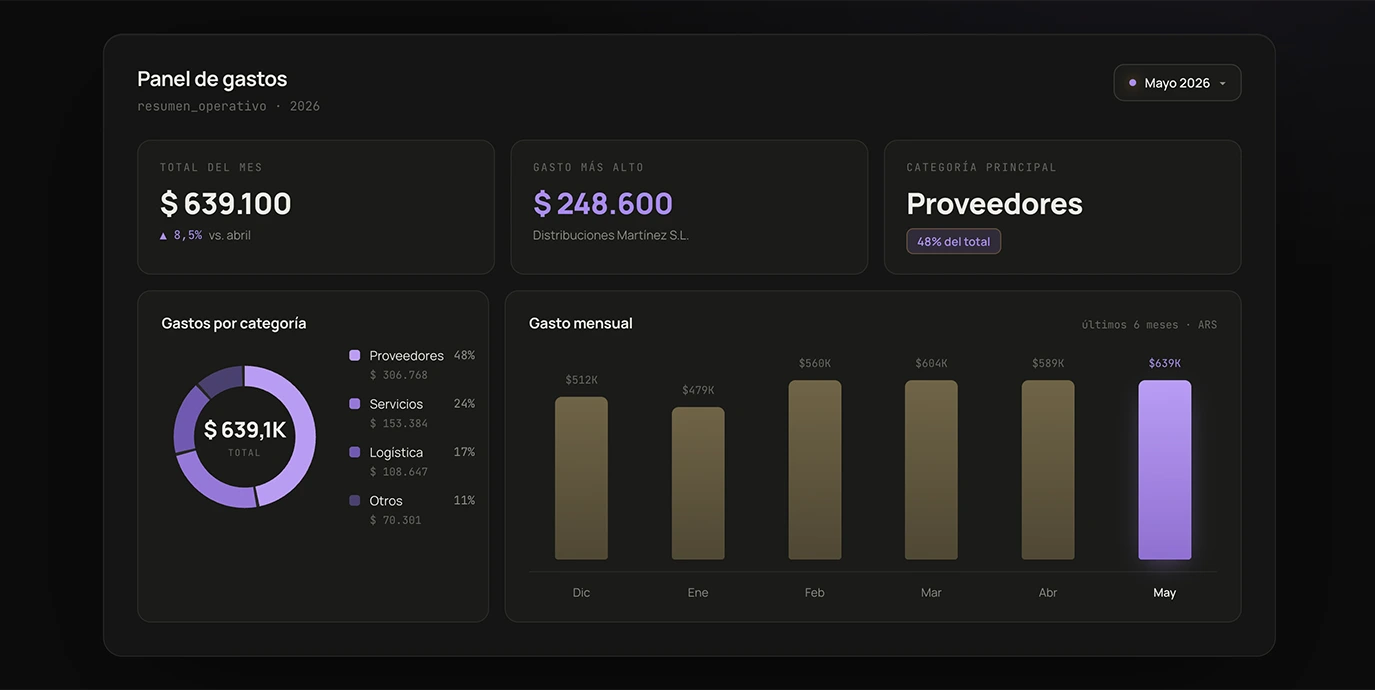Click the Abr bar in Gasto mensual
The image size is (1375, 690).
[1048, 470]
